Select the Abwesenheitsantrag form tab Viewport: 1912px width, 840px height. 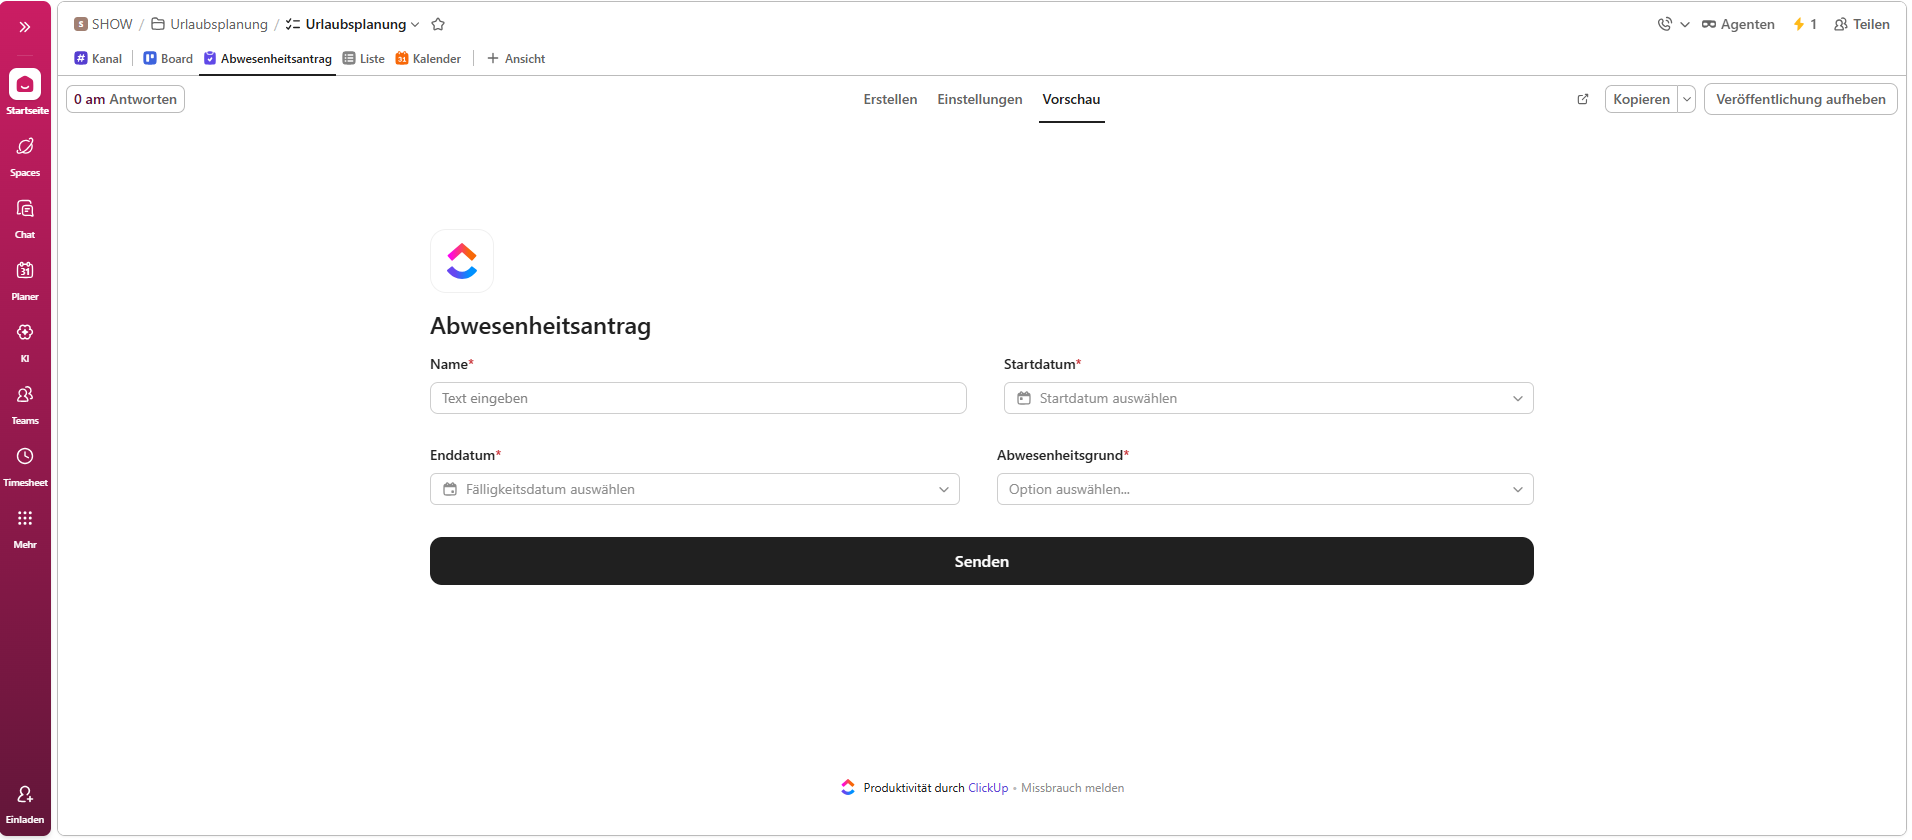tap(268, 59)
